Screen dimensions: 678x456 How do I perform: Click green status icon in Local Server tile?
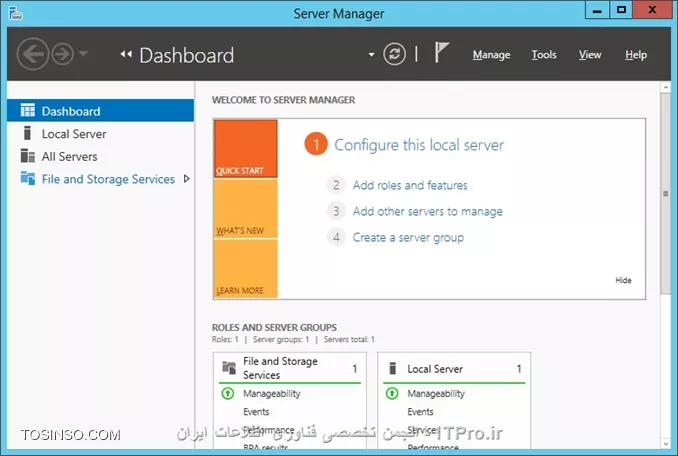[392, 393]
